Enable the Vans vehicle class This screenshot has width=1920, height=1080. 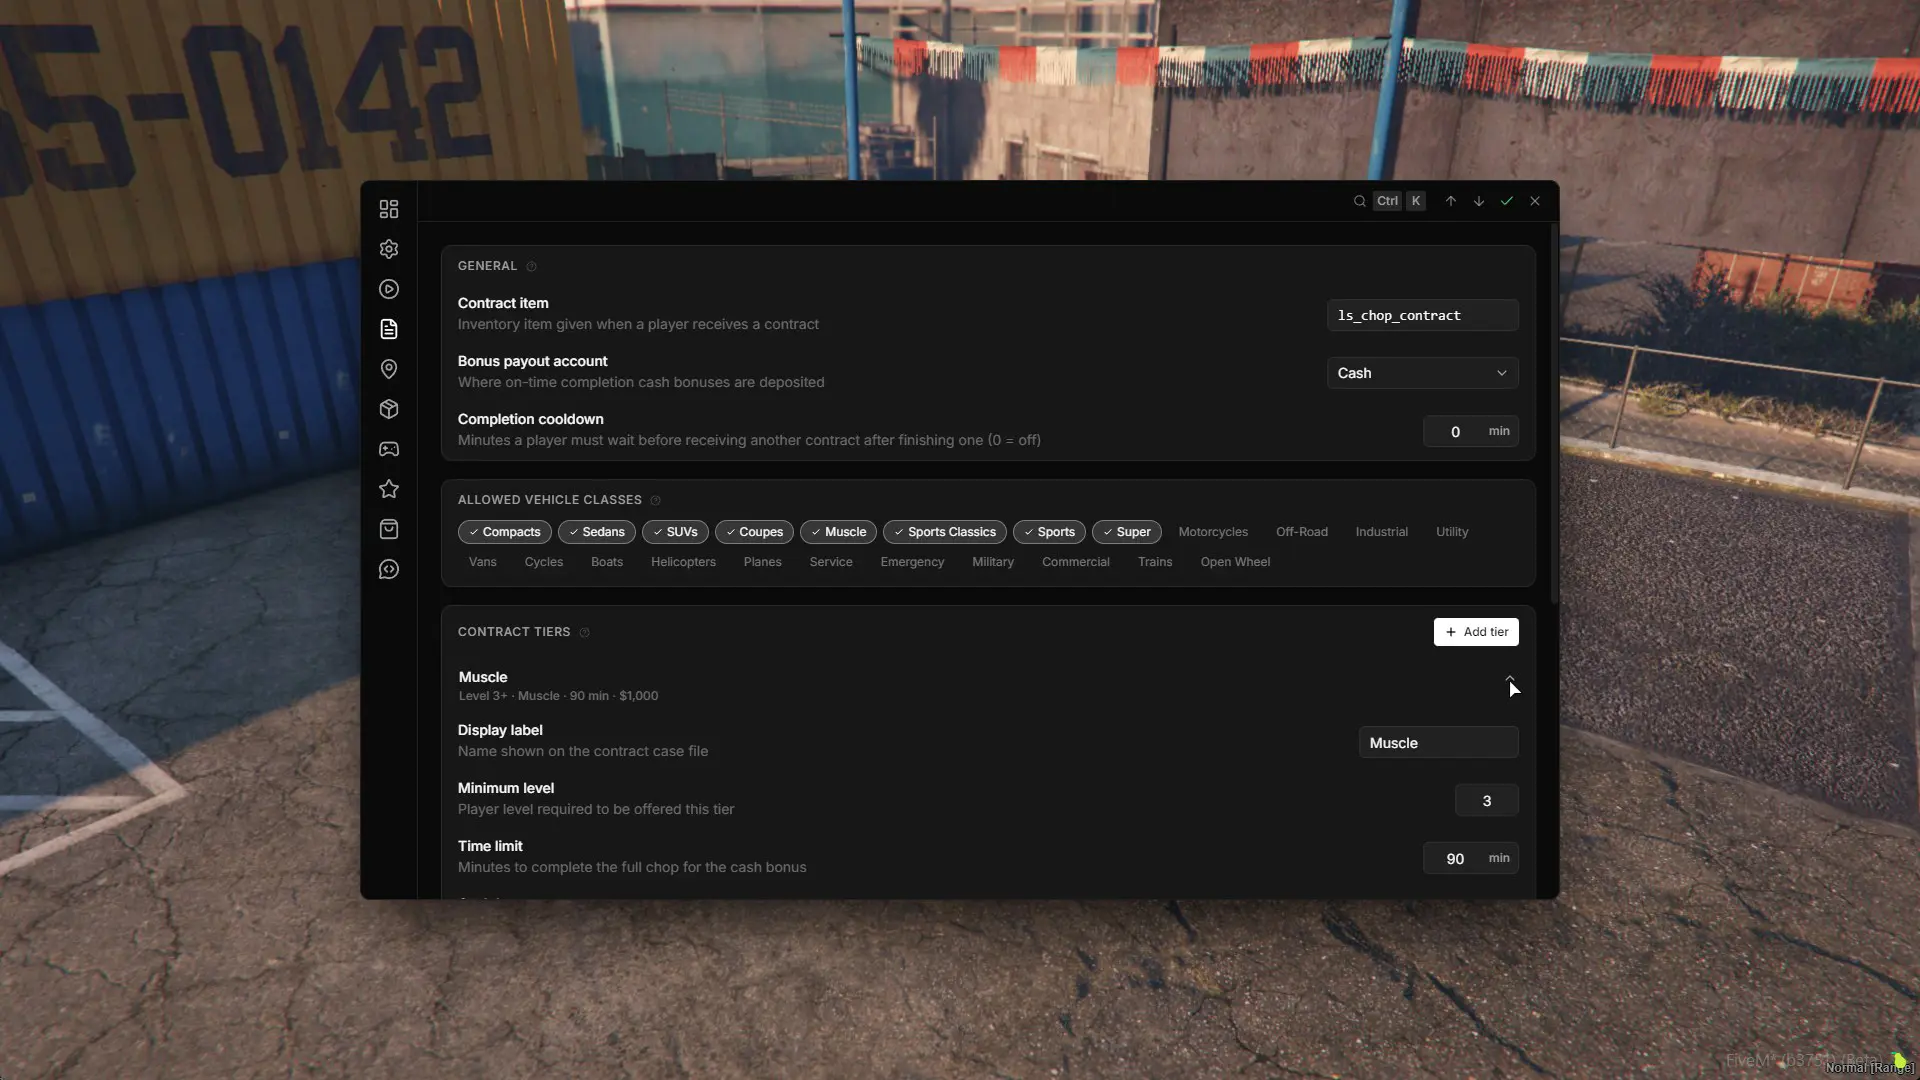pyautogui.click(x=483, y=562)
